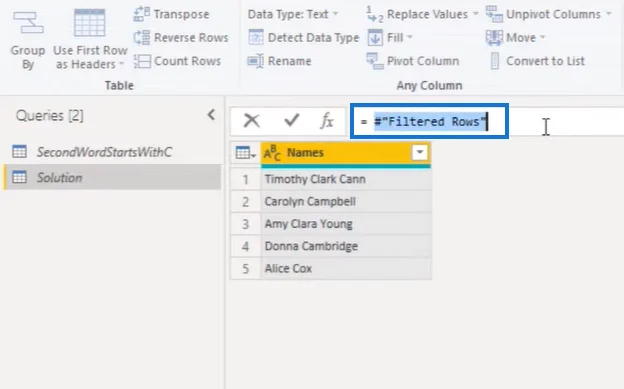624x389 pixels.
Task: Click the Detect Data Type label
Action: (x=314, y=37)
